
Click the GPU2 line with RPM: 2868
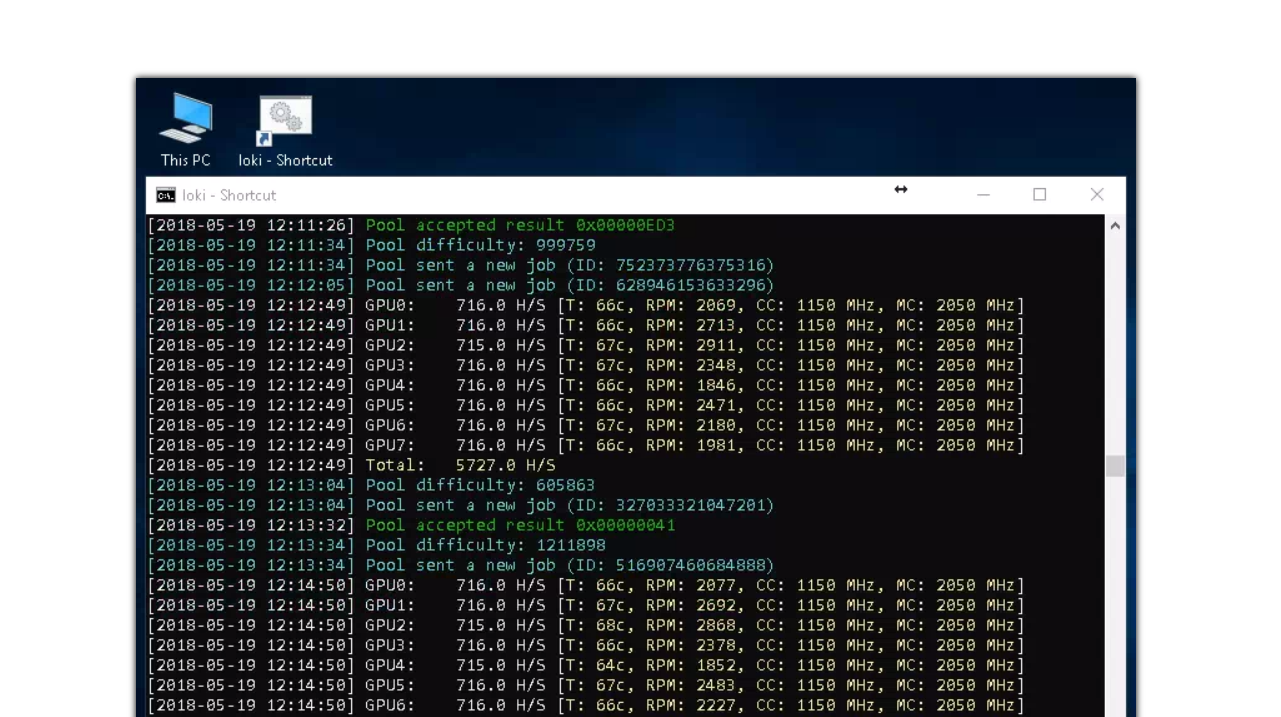point(587,625)
